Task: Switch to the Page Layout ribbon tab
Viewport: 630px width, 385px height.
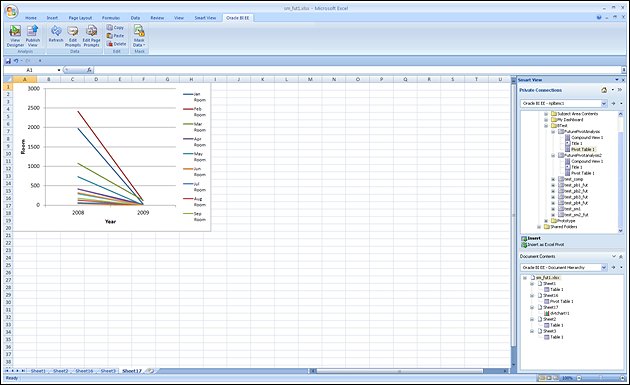Action: (x=80, y=18)
